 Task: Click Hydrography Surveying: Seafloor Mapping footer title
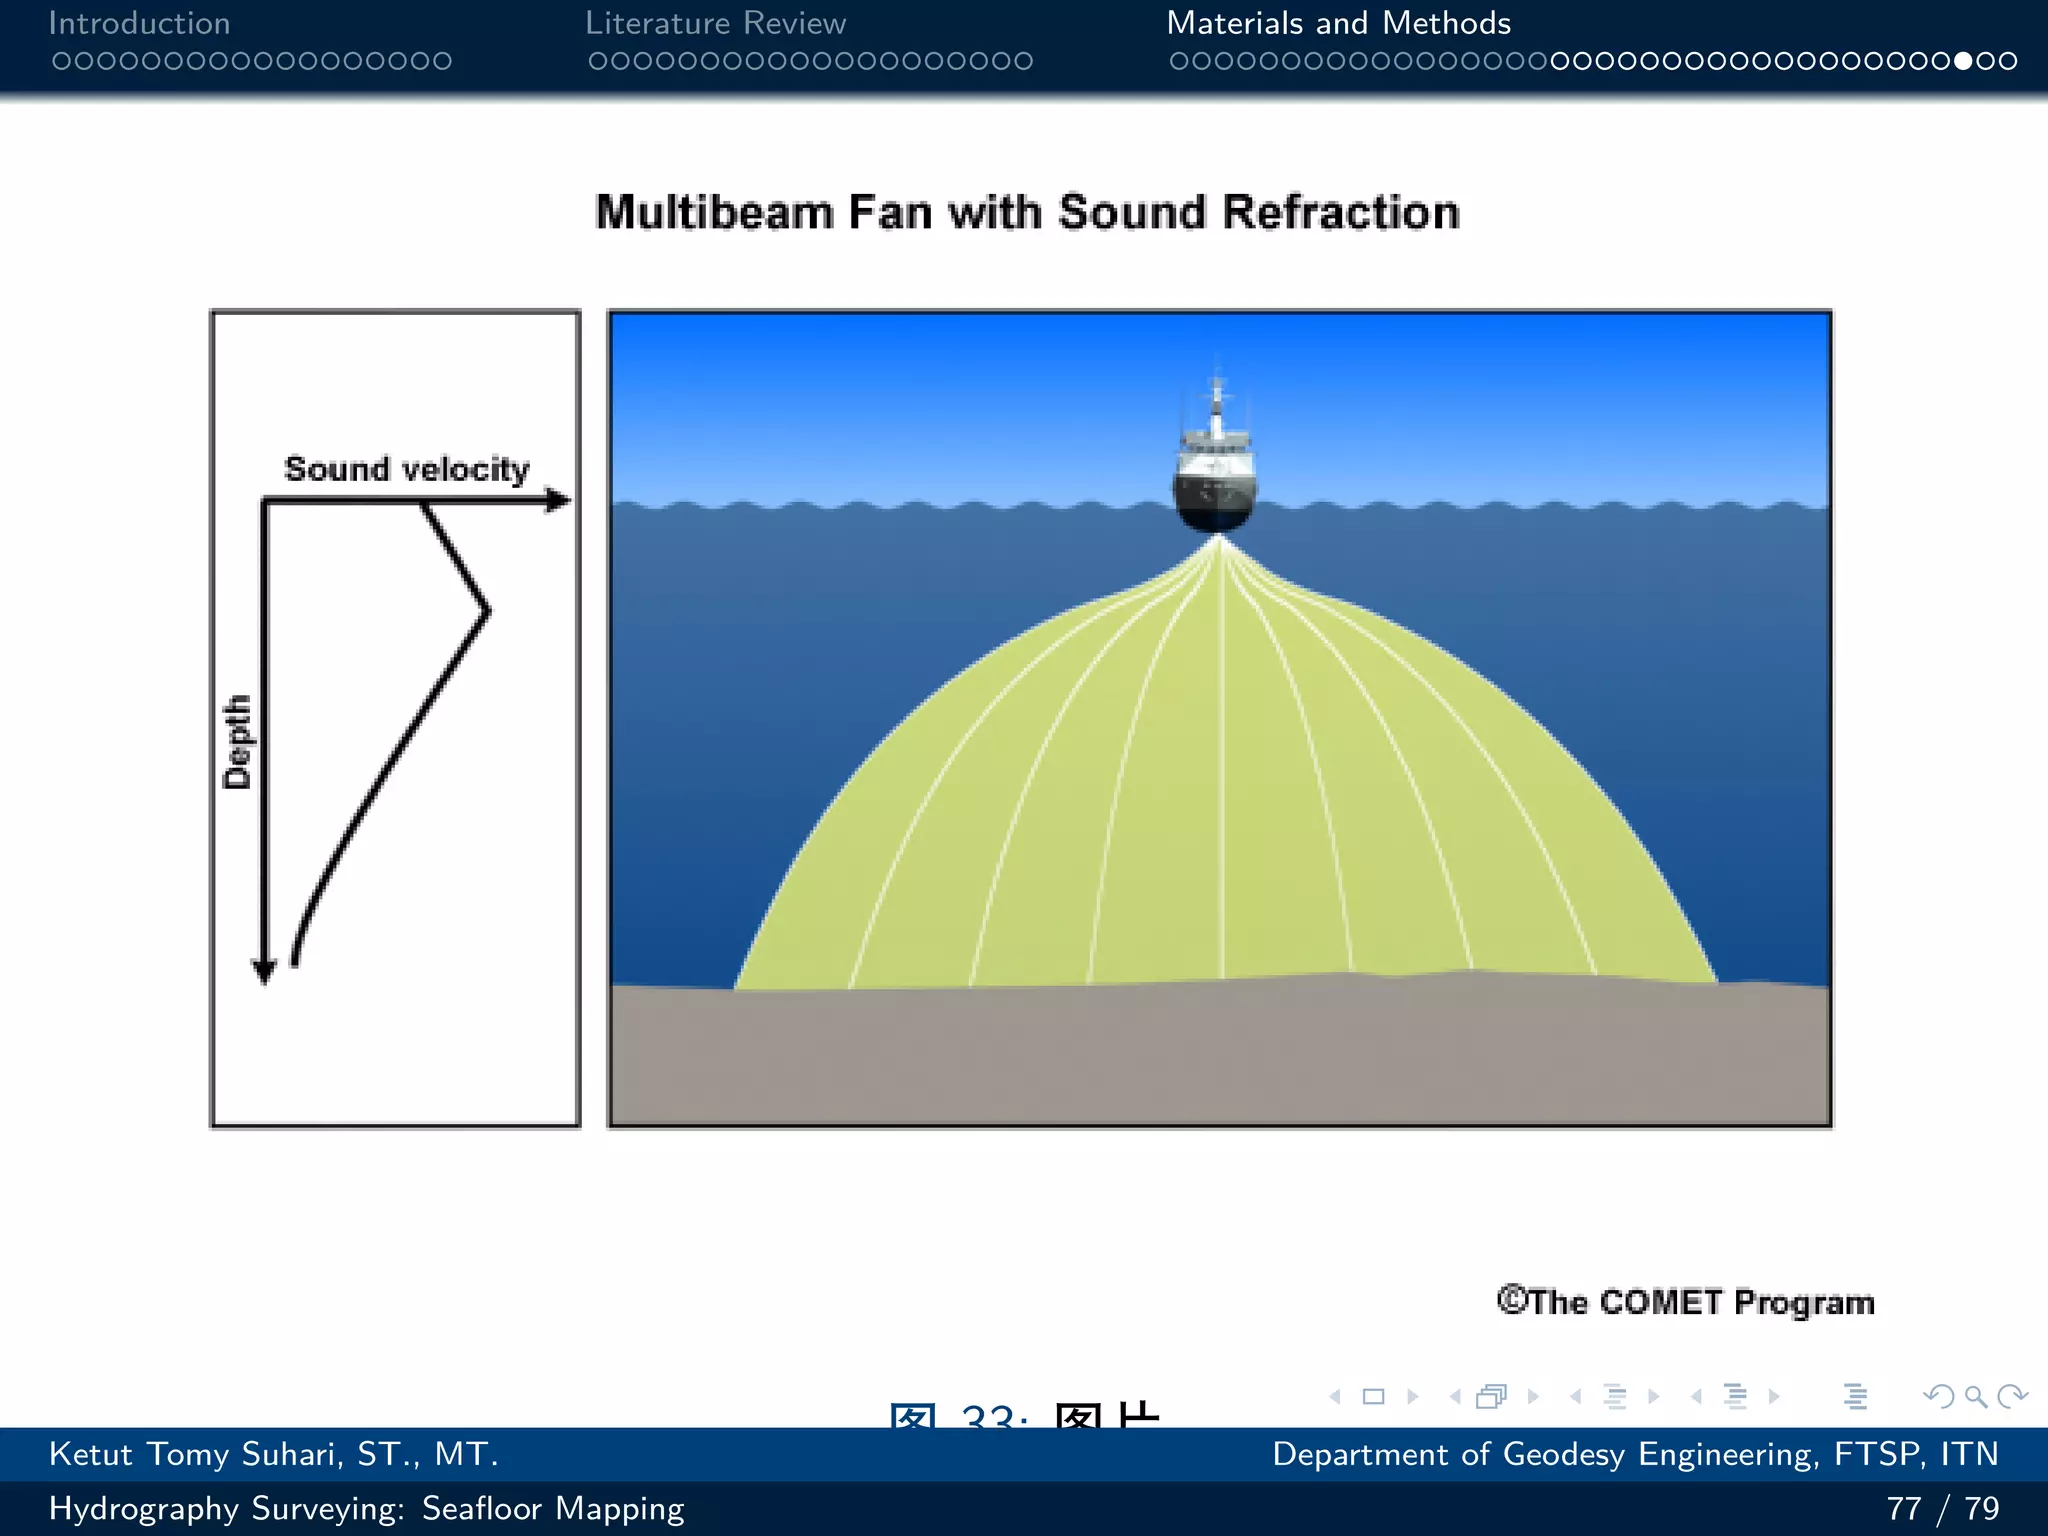367,1508
